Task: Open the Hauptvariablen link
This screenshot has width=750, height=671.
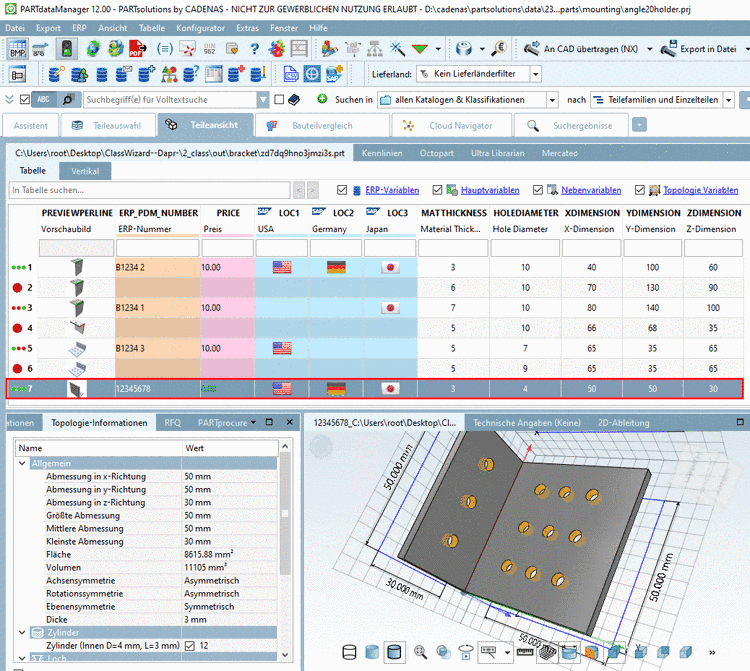Action: 490,190
